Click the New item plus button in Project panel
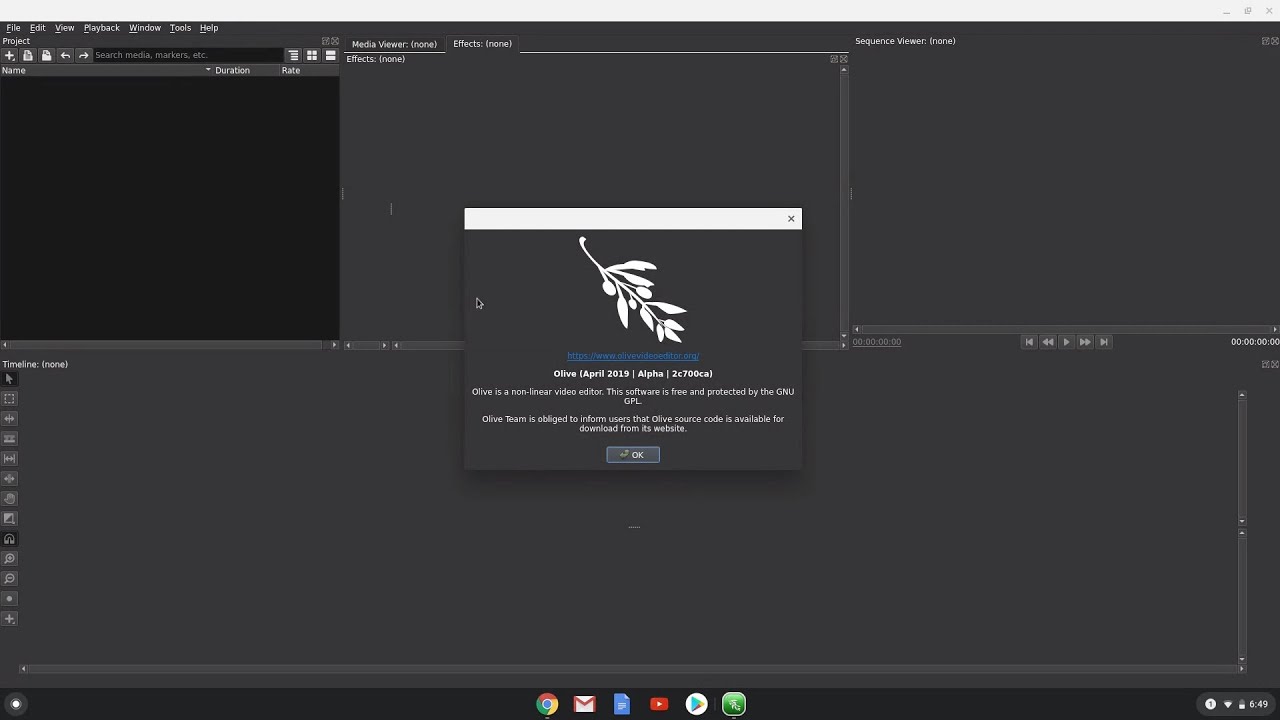This screenshot has width=1280, height=720. click(10, 55)
